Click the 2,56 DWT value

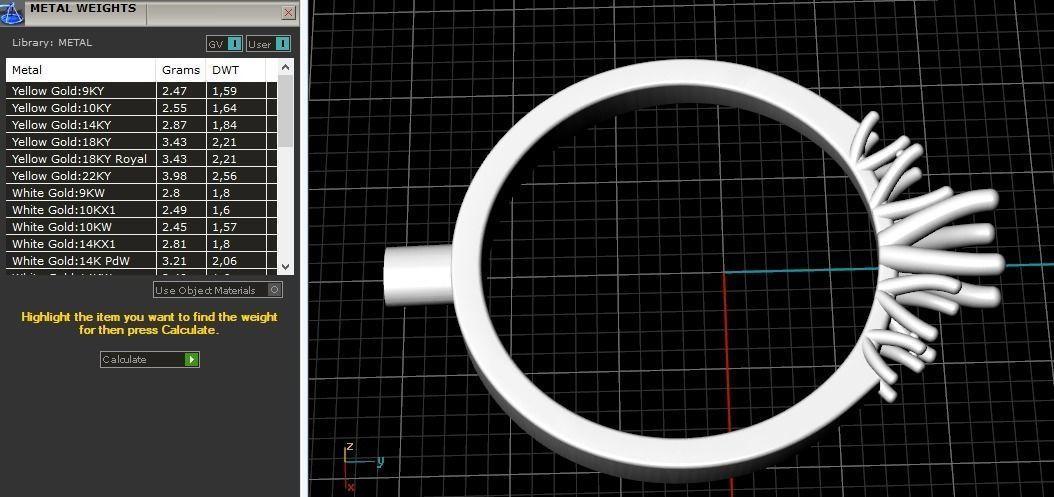coord(225,176)
